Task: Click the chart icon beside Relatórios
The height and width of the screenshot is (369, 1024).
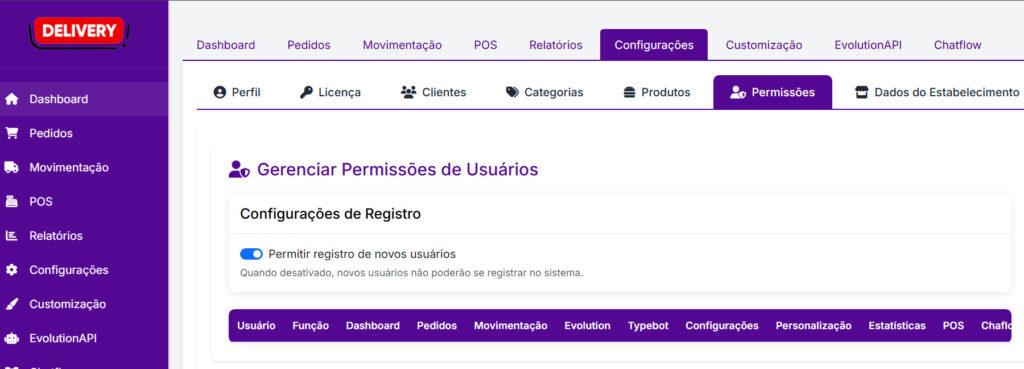Action: pyautogui.click(x=11, y=236)
